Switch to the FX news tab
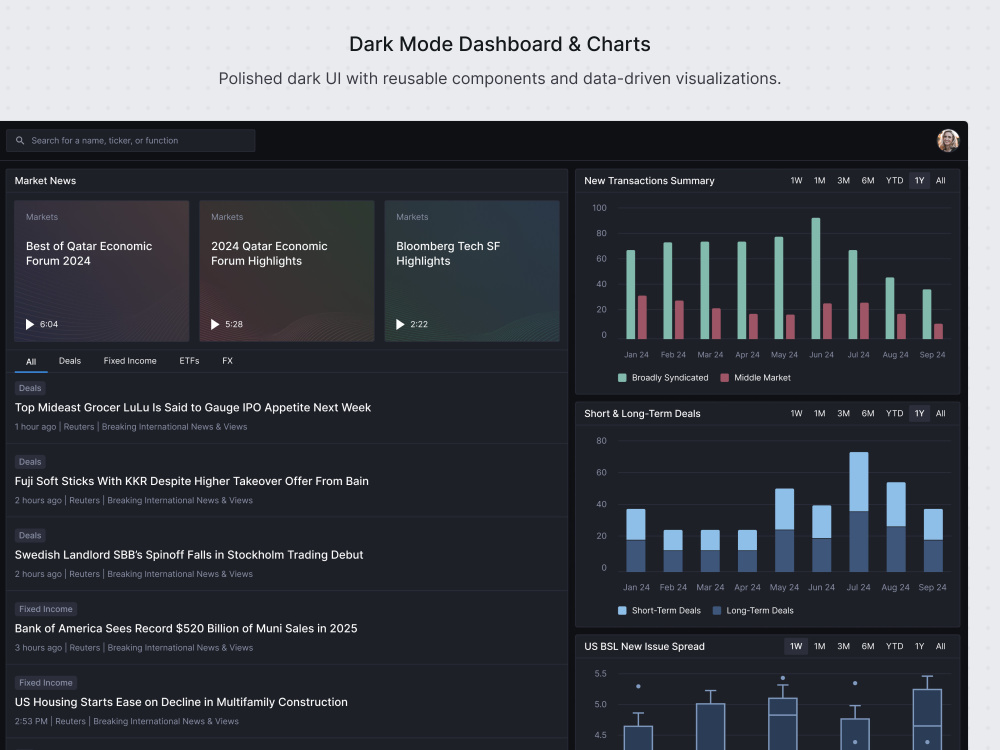Screen dimensions: 1000x750 click(x=228, y=361)
